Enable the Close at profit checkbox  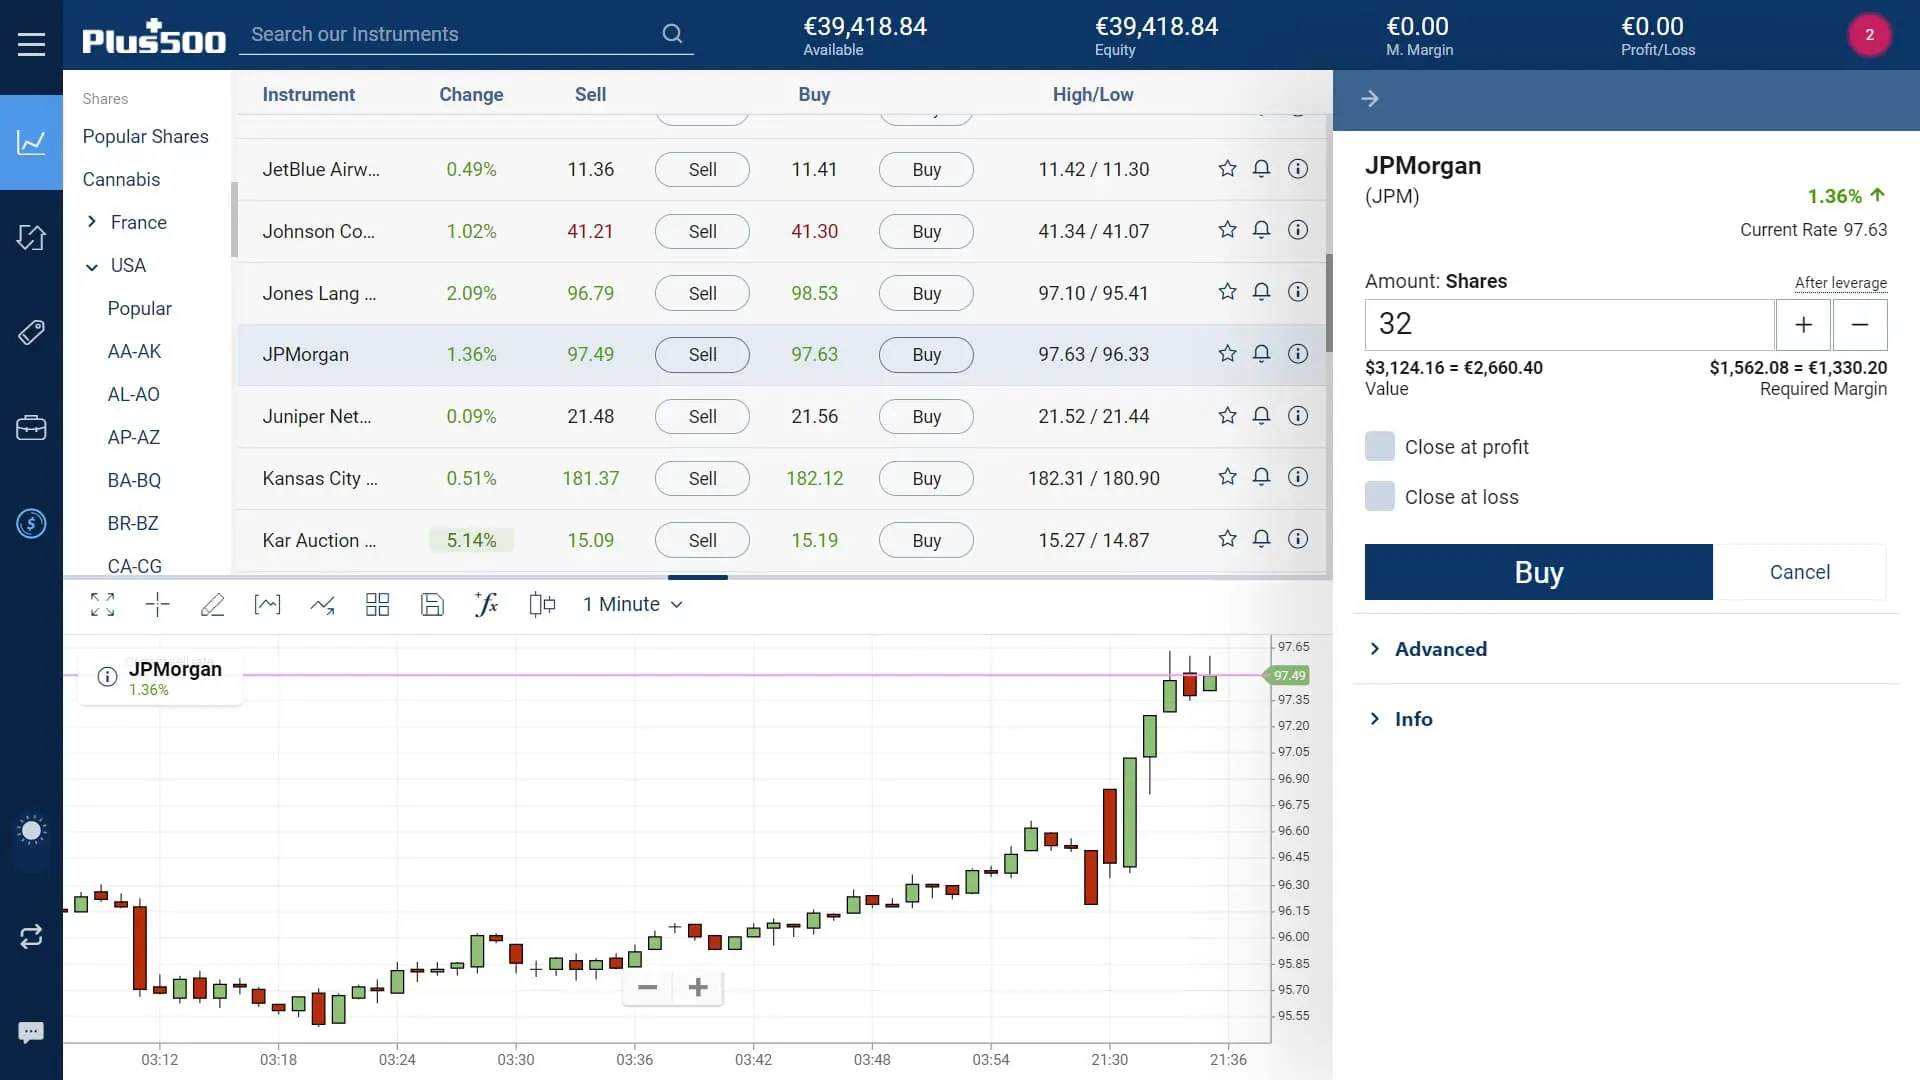1380,446
